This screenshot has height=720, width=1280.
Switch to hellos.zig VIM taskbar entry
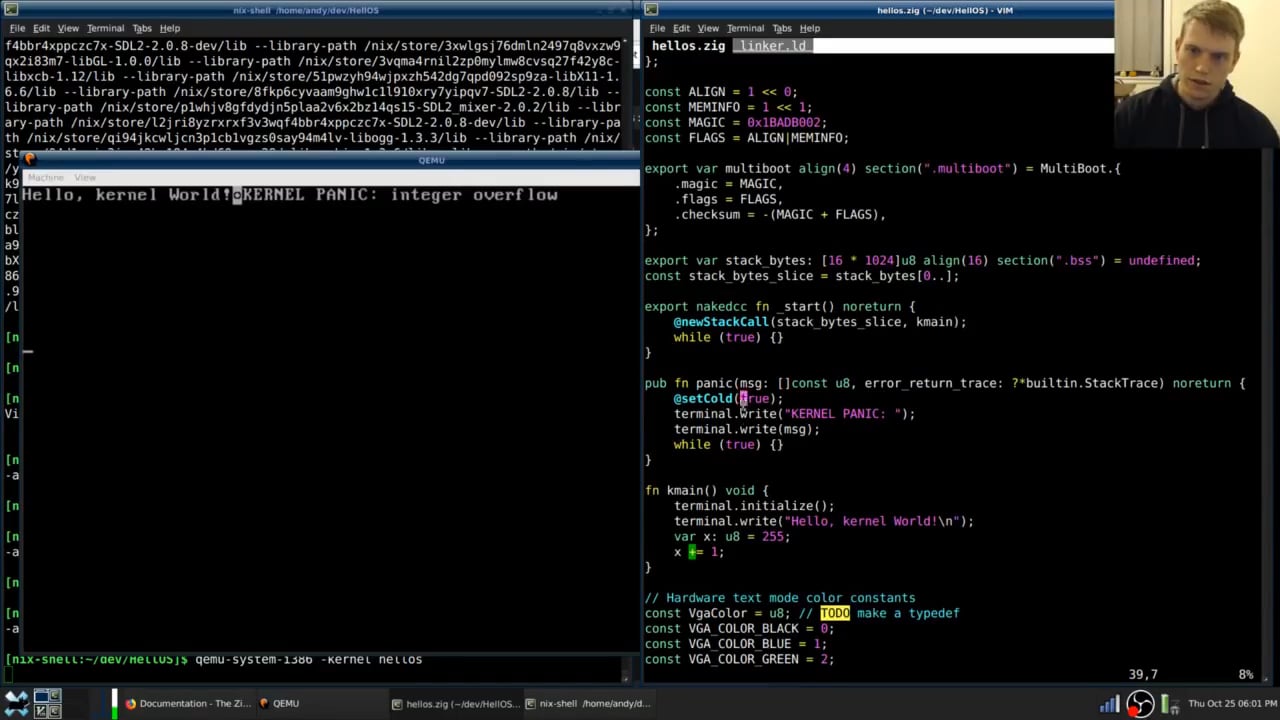455,703
